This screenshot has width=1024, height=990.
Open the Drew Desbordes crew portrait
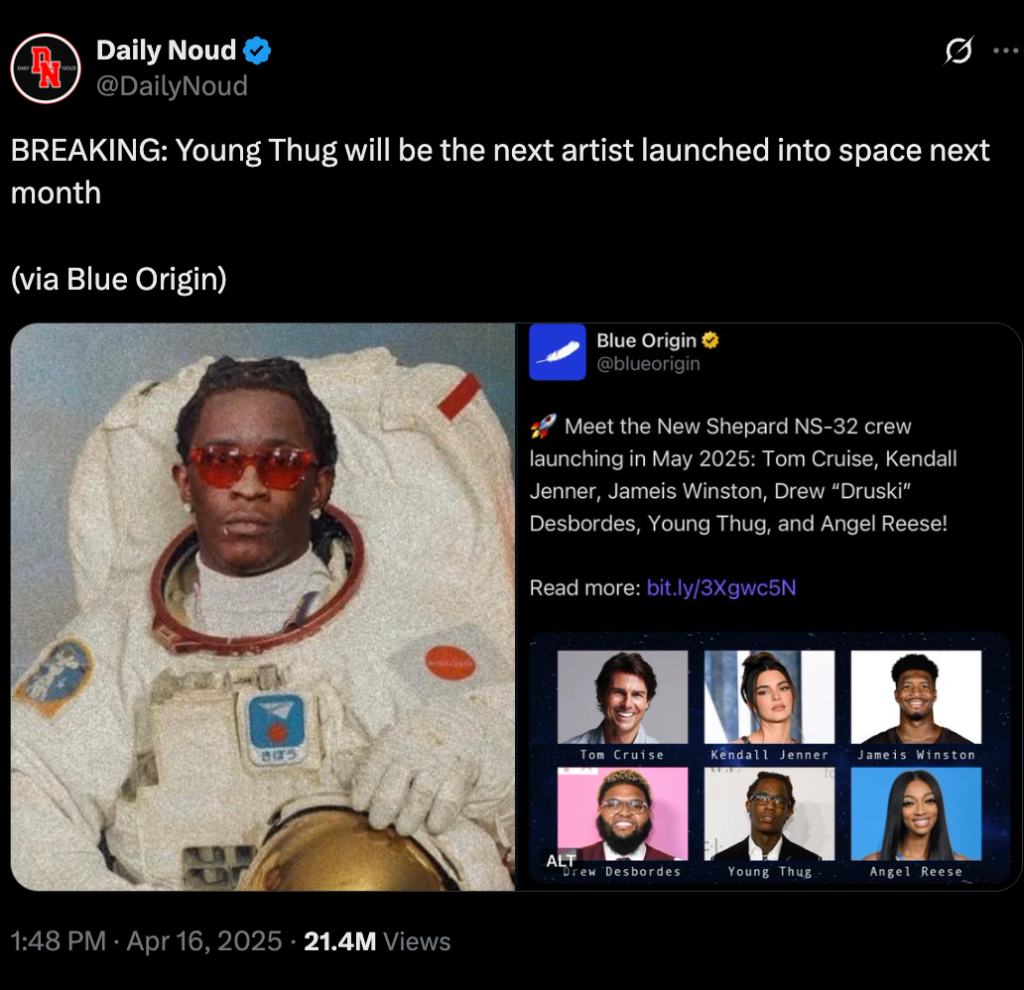622,814
